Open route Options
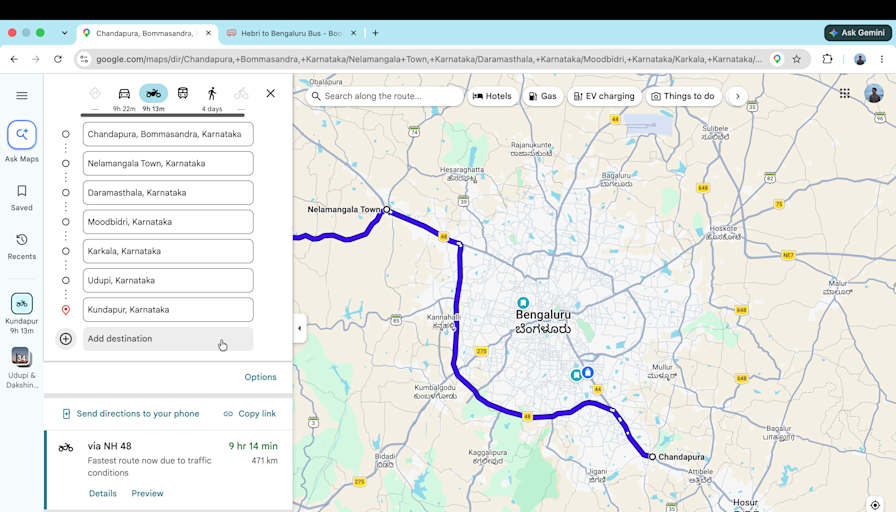This screenshot has height=512, width=896. [x=261, y=377]
